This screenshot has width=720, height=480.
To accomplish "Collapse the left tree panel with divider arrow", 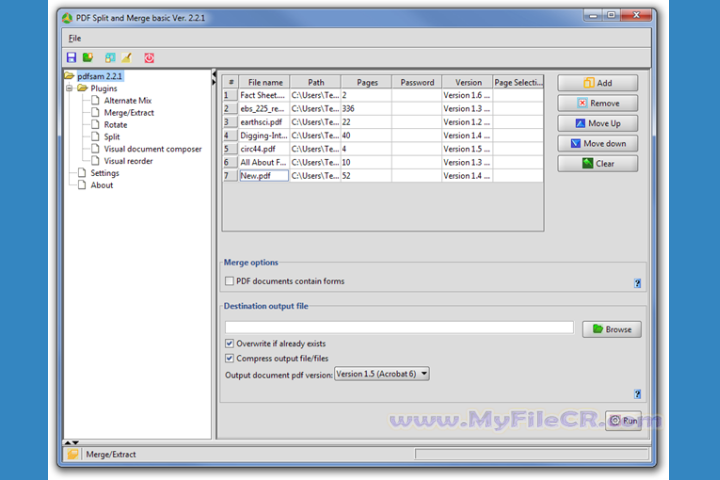I will 214,74.
